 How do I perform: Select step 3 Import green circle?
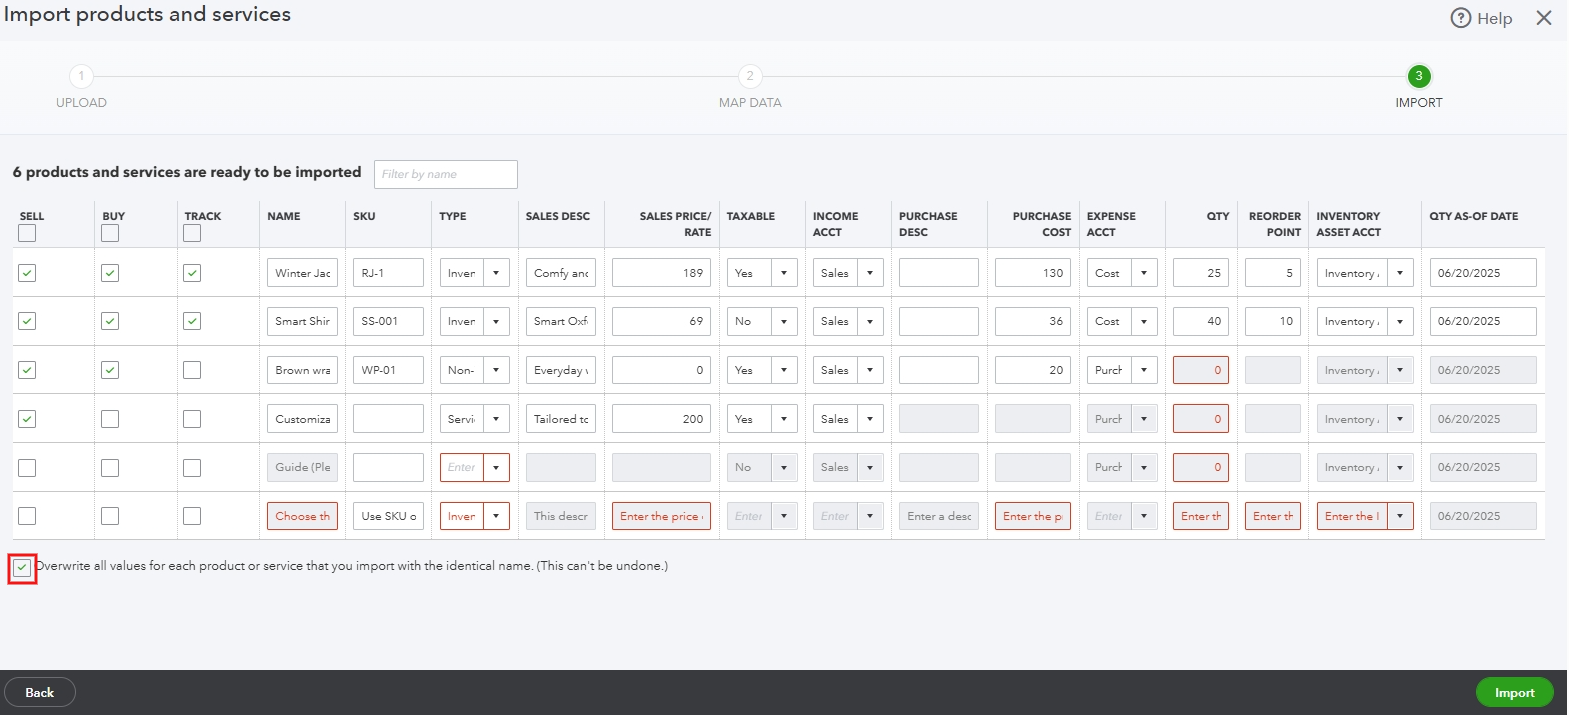[x=1418, y=76]
